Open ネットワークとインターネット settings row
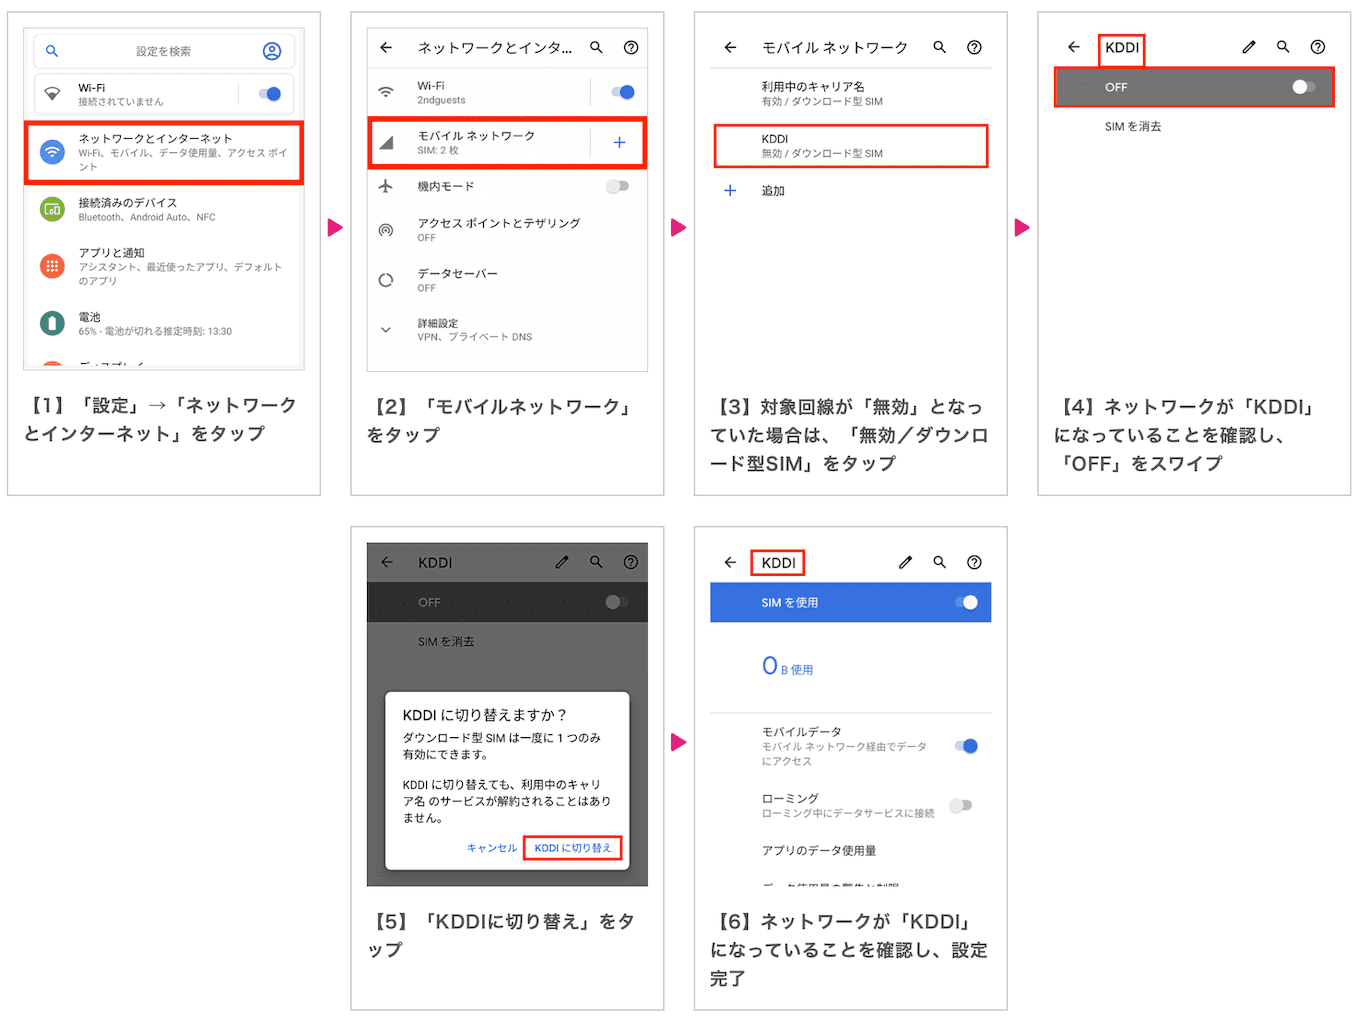 (x=164, y=152)
